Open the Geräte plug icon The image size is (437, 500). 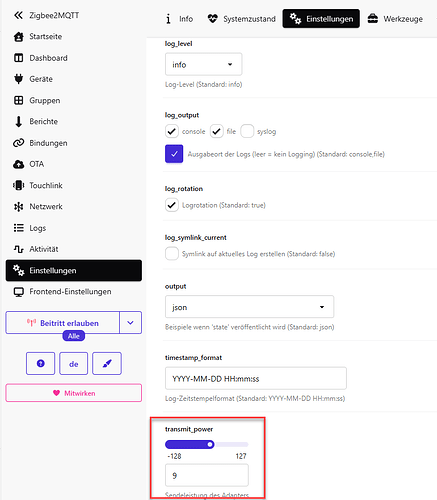click(19, 79)
